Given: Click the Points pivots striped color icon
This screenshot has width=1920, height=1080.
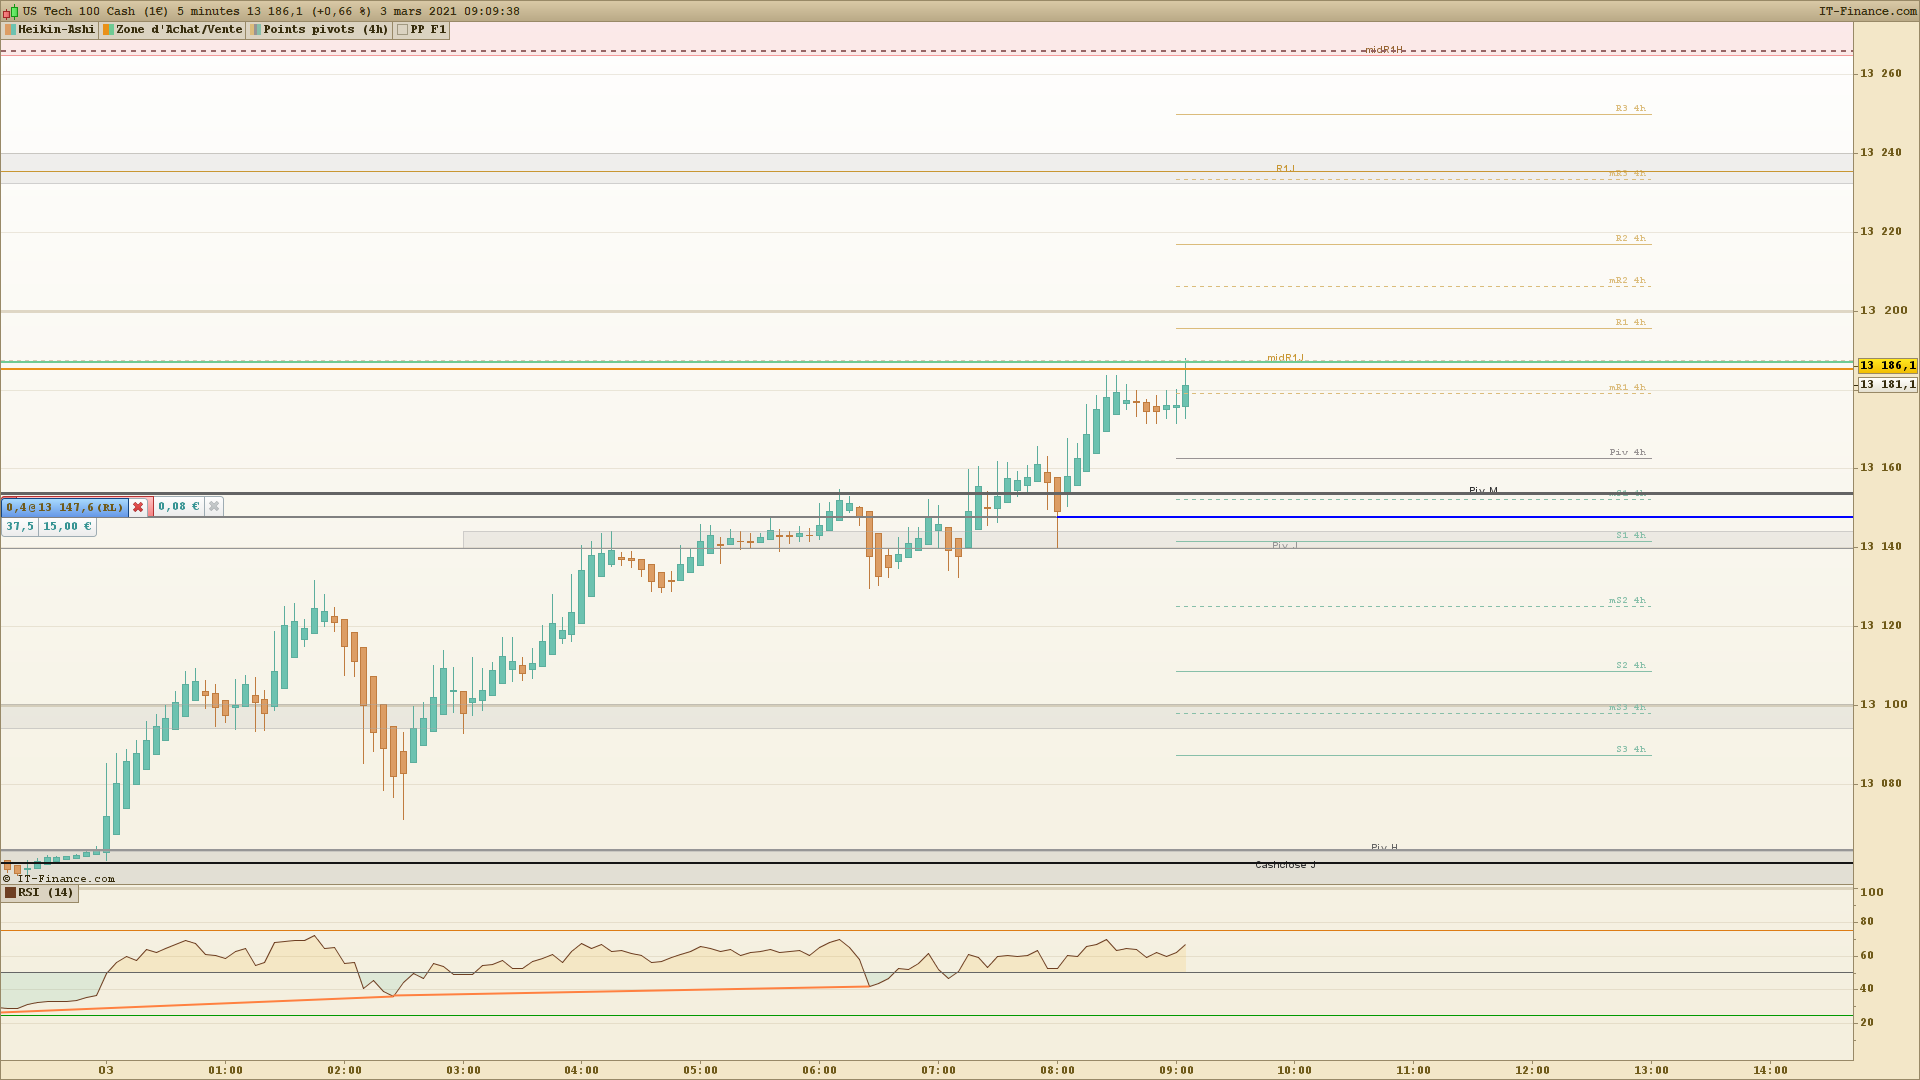Looking at the screenshot, I should click(256, 30).
